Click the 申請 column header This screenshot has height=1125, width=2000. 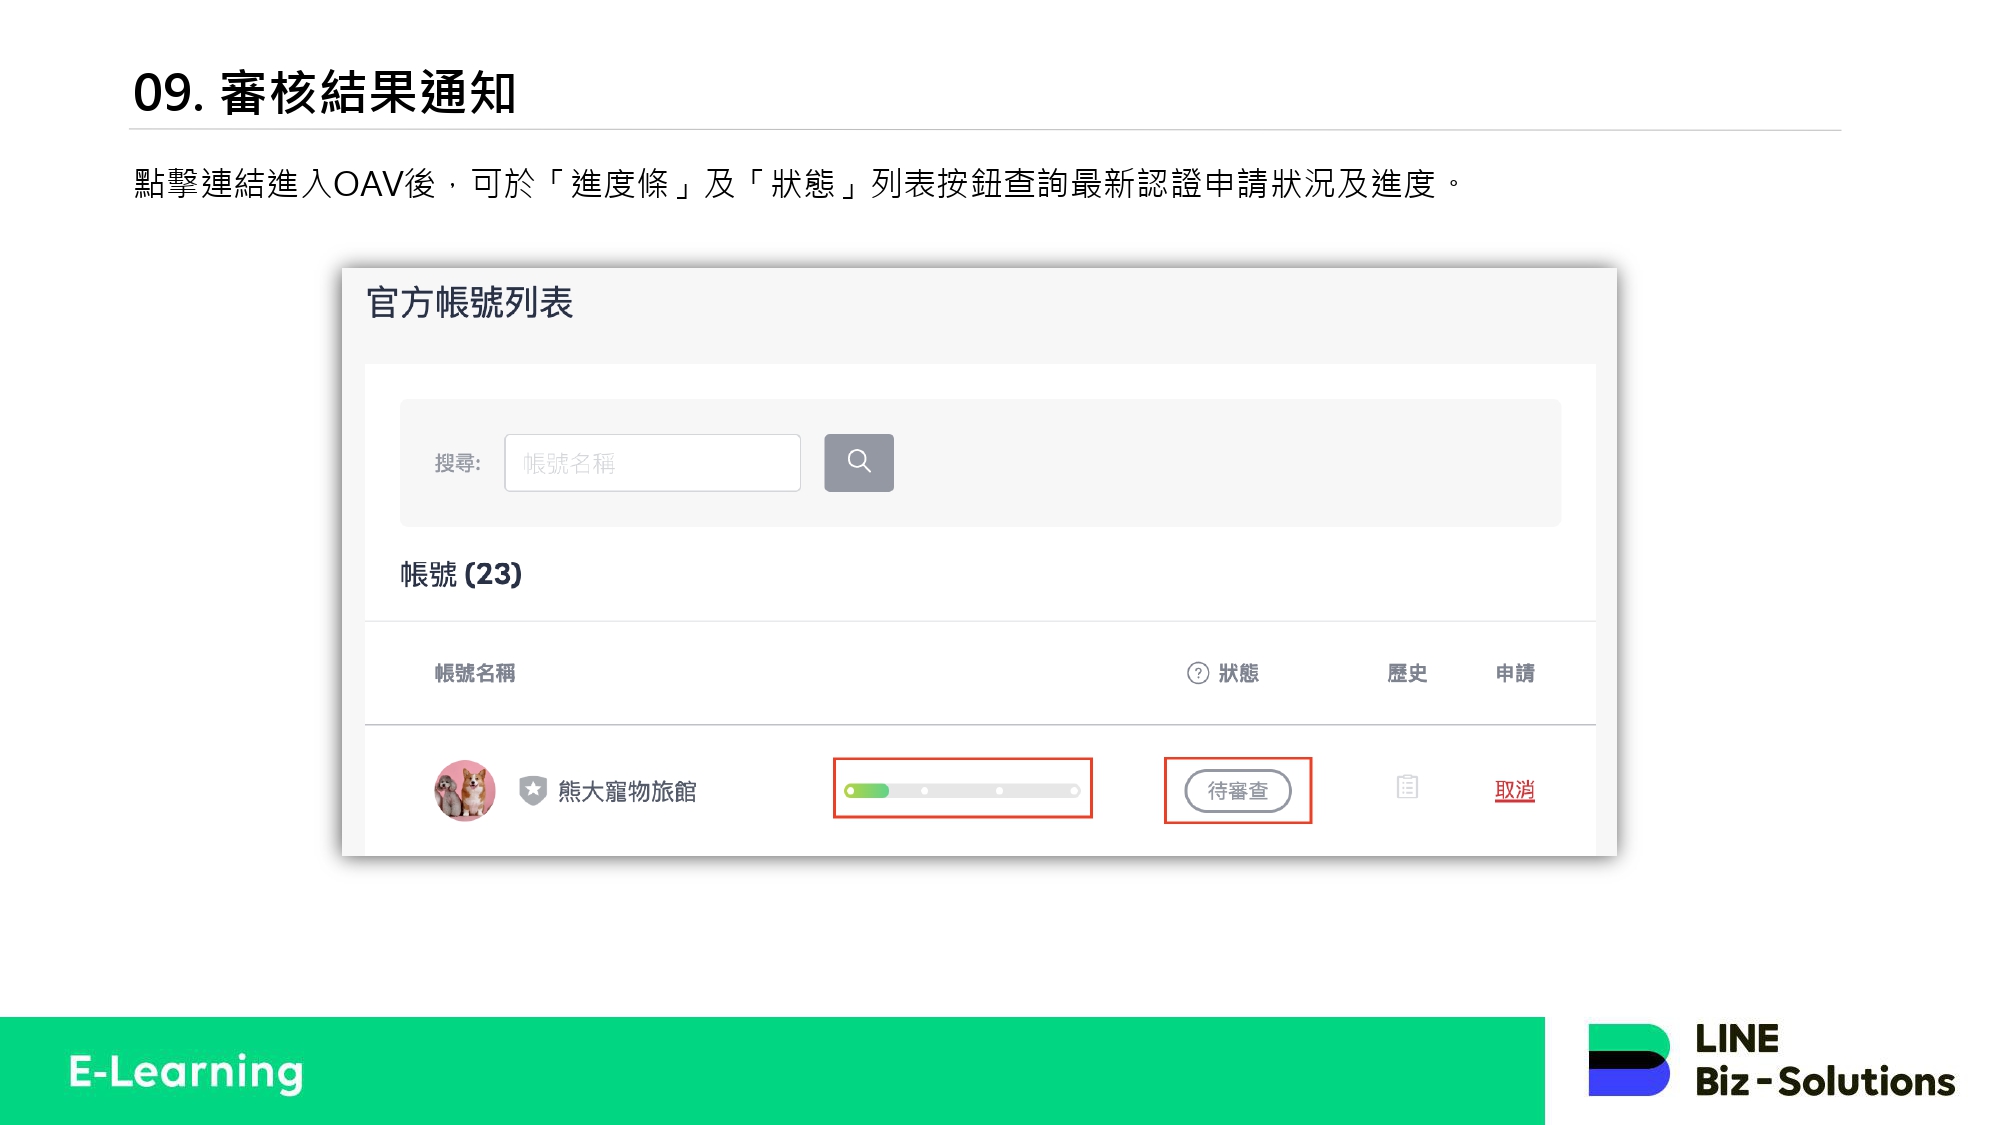tap(1514, 673)
